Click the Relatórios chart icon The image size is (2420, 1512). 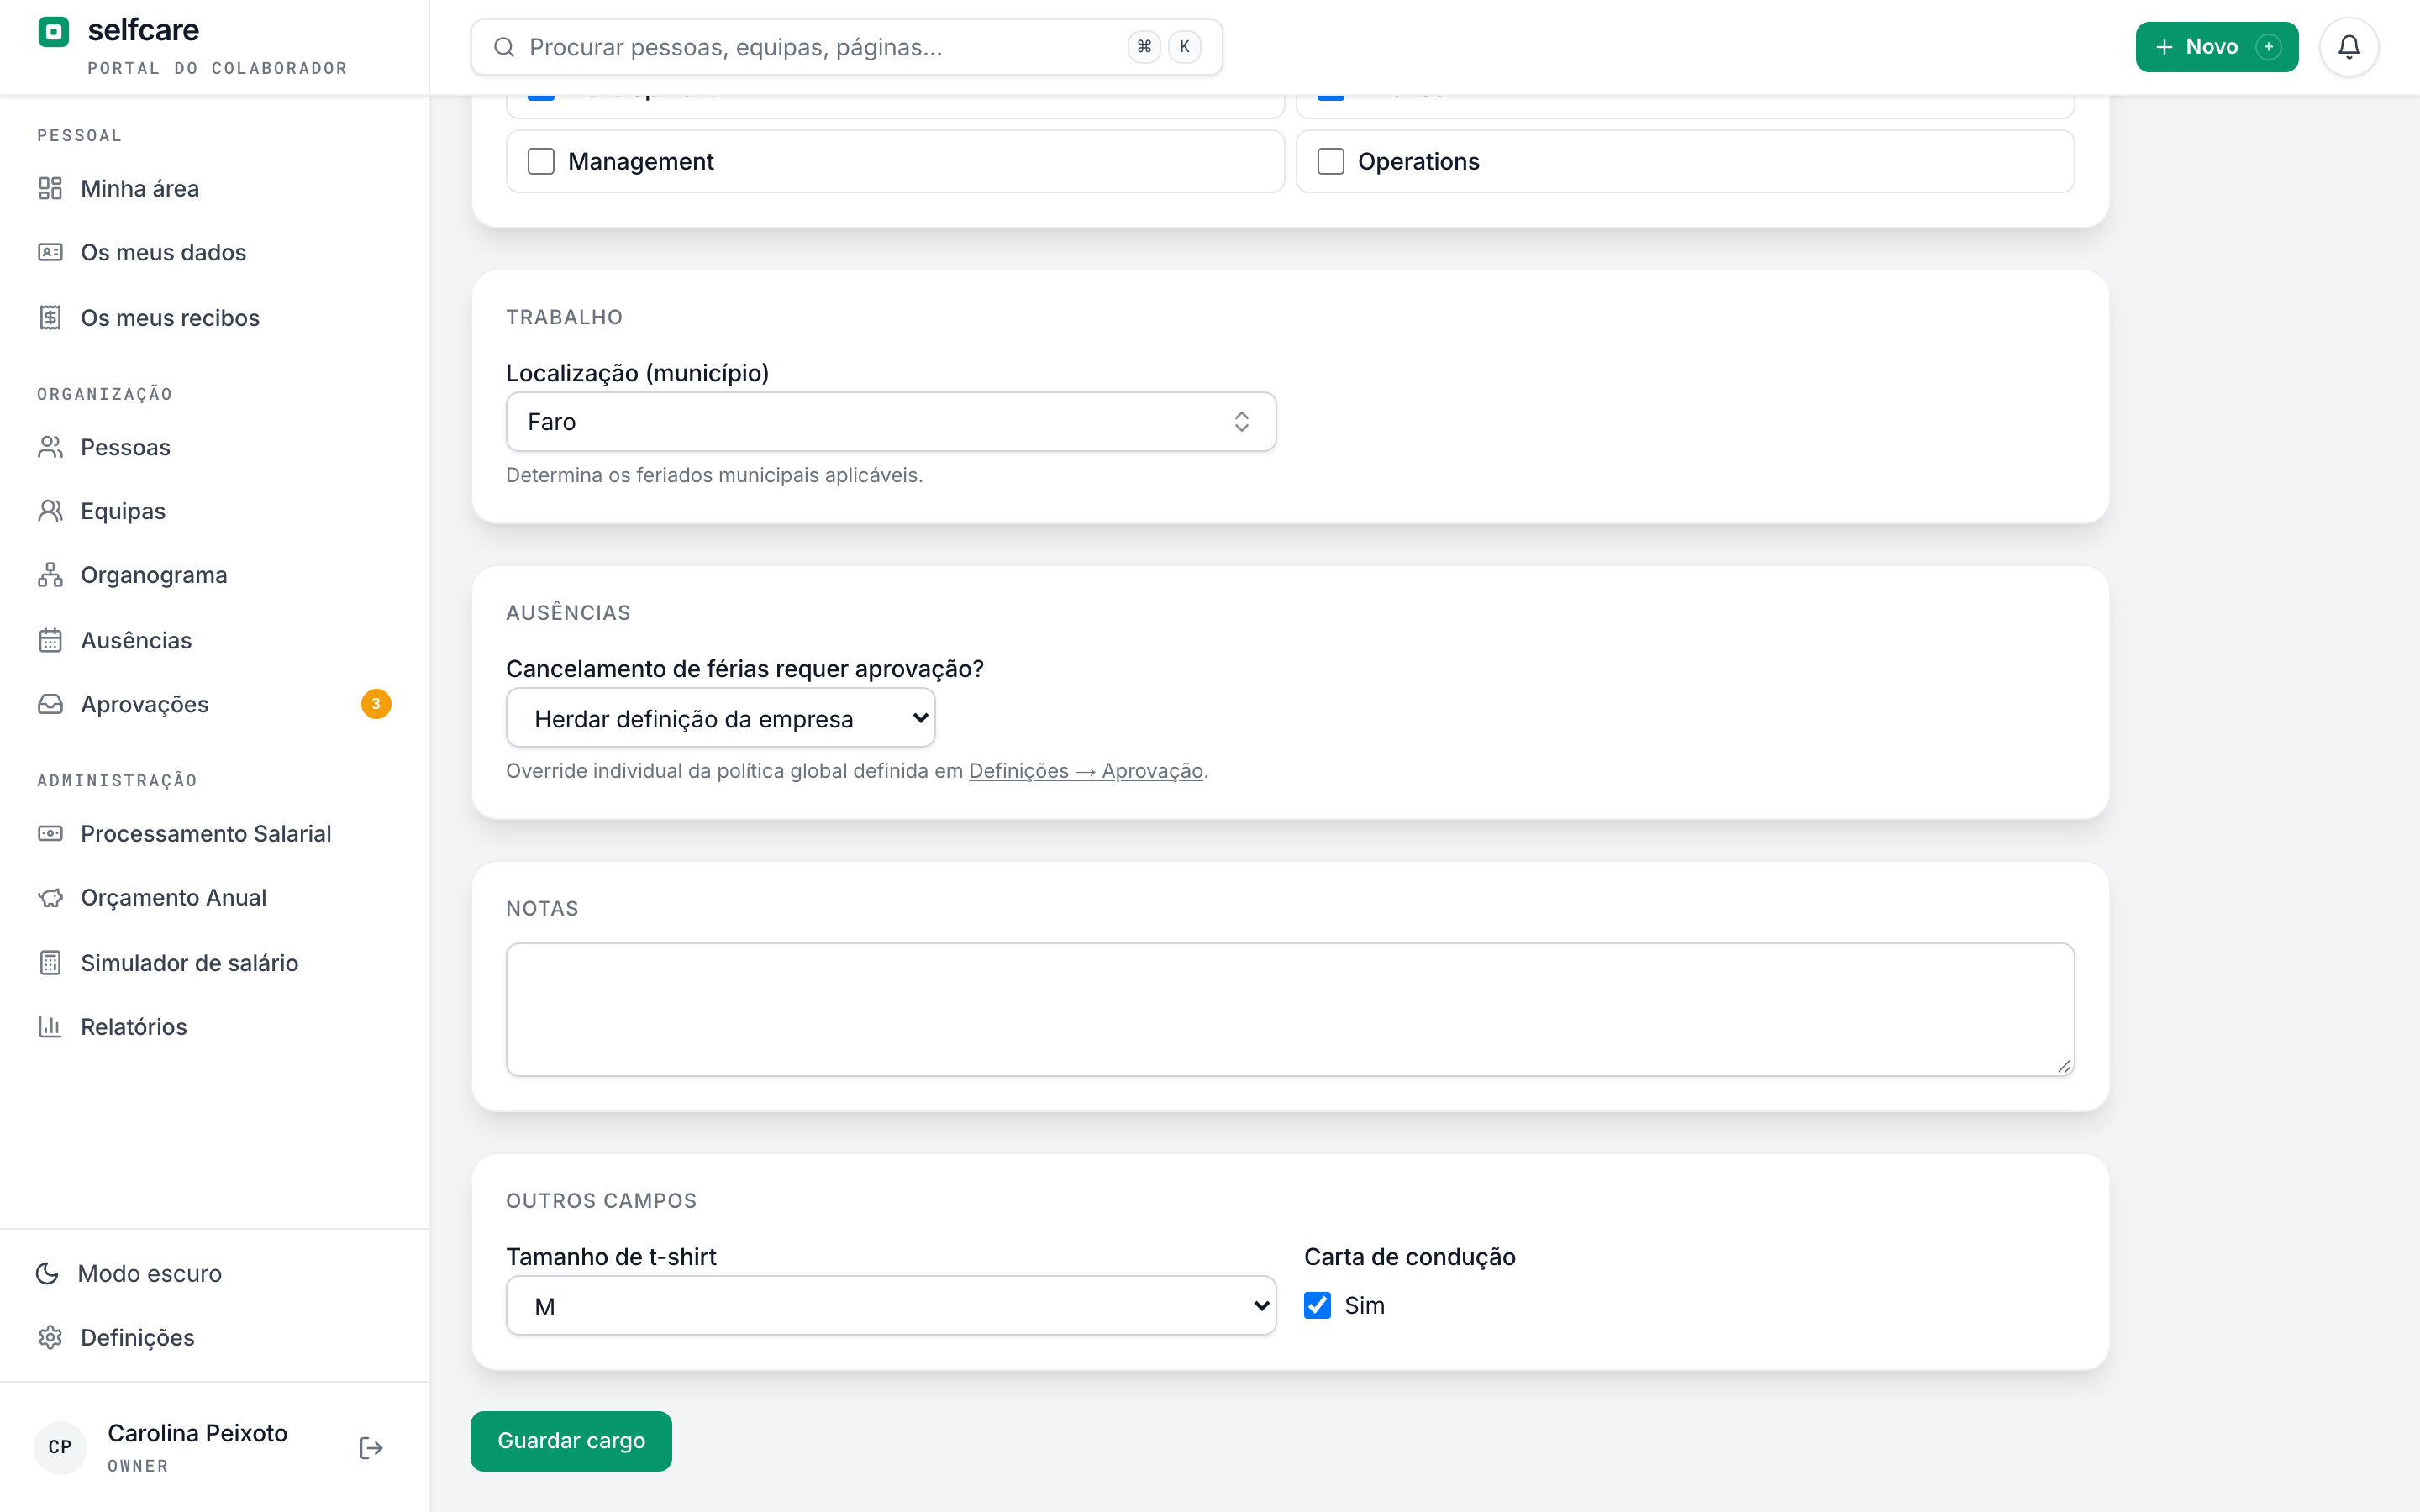pos(50,1026)
